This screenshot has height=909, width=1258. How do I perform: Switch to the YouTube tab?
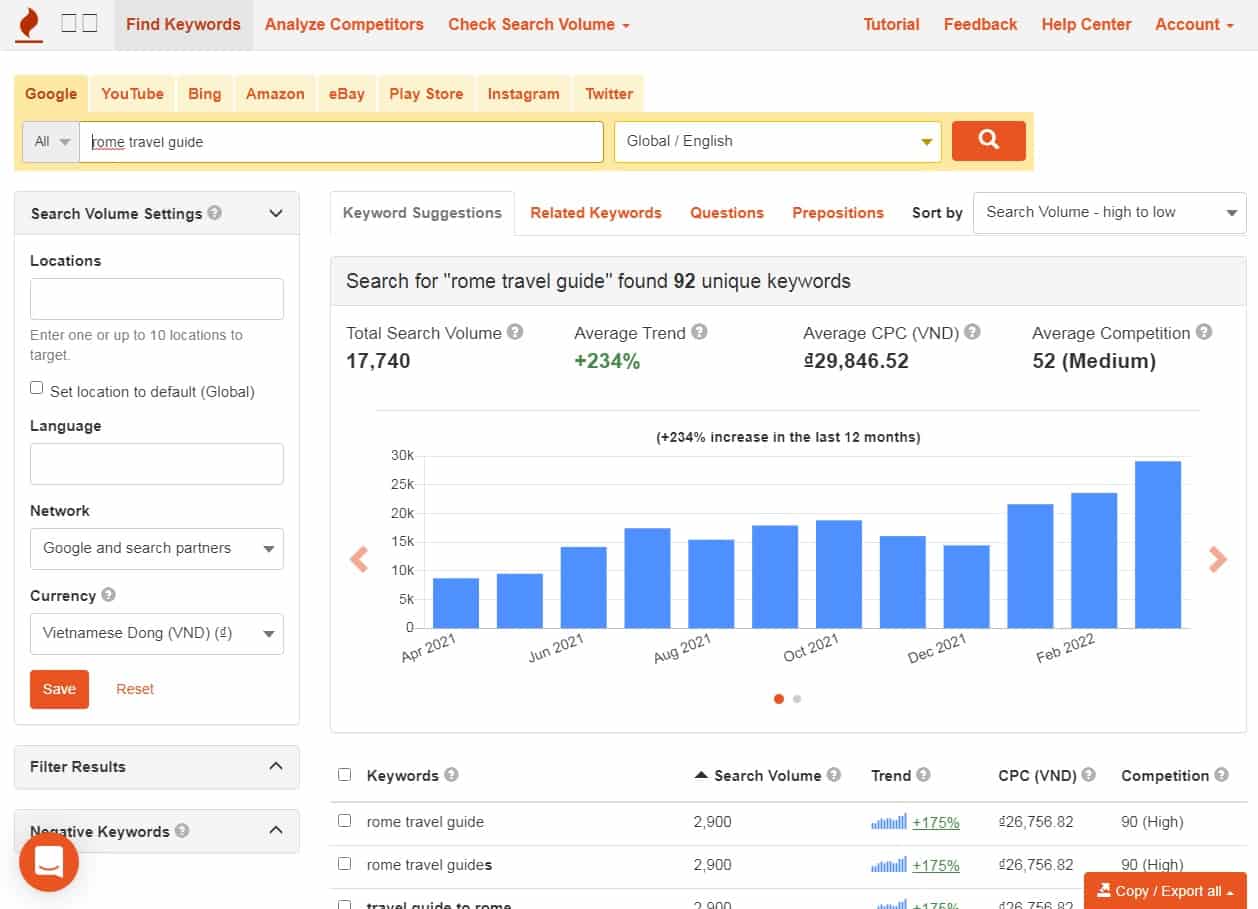tap(132, 93)
